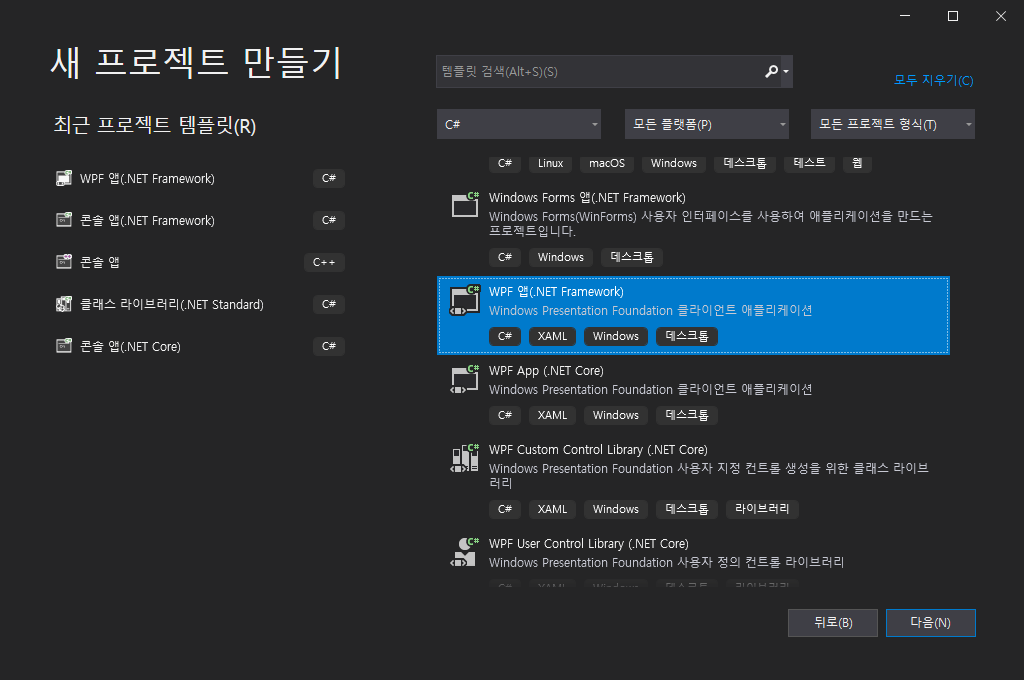Click recent WPF 앱(.NET Framework) icon
Viewport: 1024px width, 680px height.
63,178
